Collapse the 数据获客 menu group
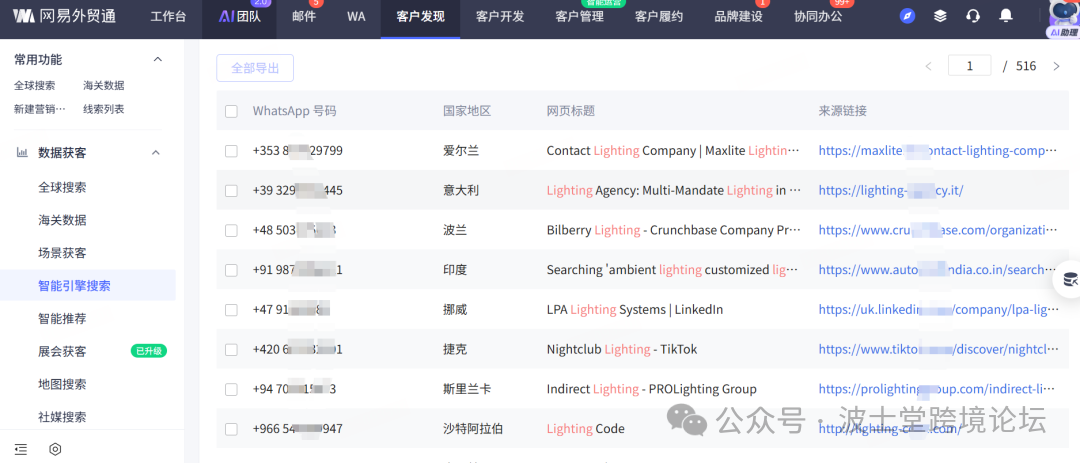This screenshot has height=463, width=1080. point(156,153)
